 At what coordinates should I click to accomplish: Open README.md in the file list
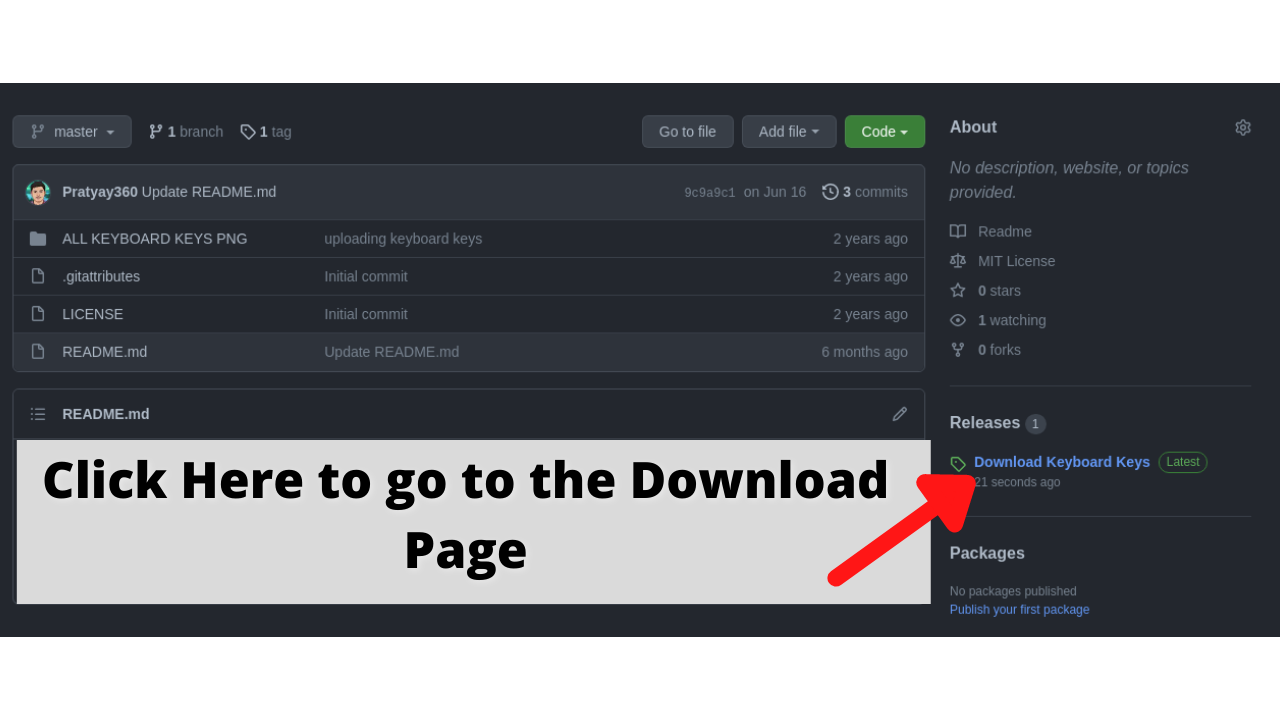click(x=105, y=352)
